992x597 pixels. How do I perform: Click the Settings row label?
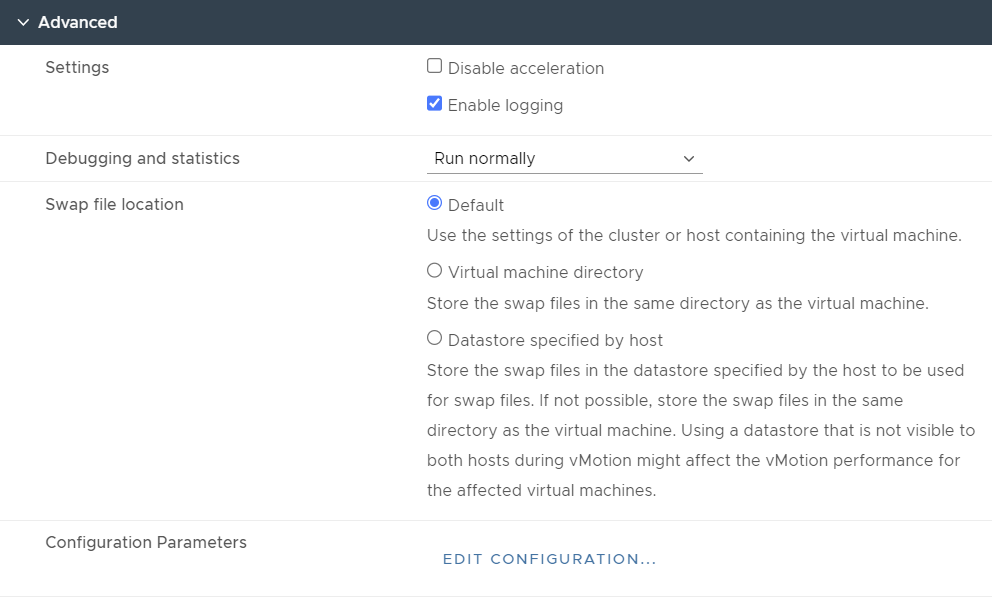click(77, 68)
